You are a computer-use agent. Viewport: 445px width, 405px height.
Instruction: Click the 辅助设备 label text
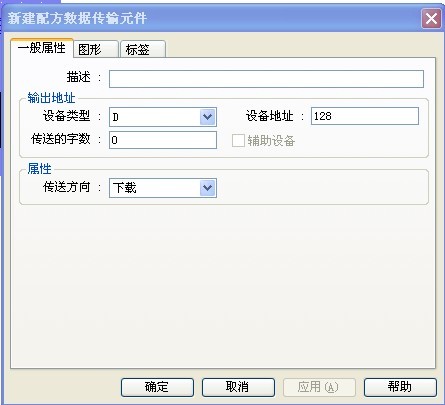271,141
